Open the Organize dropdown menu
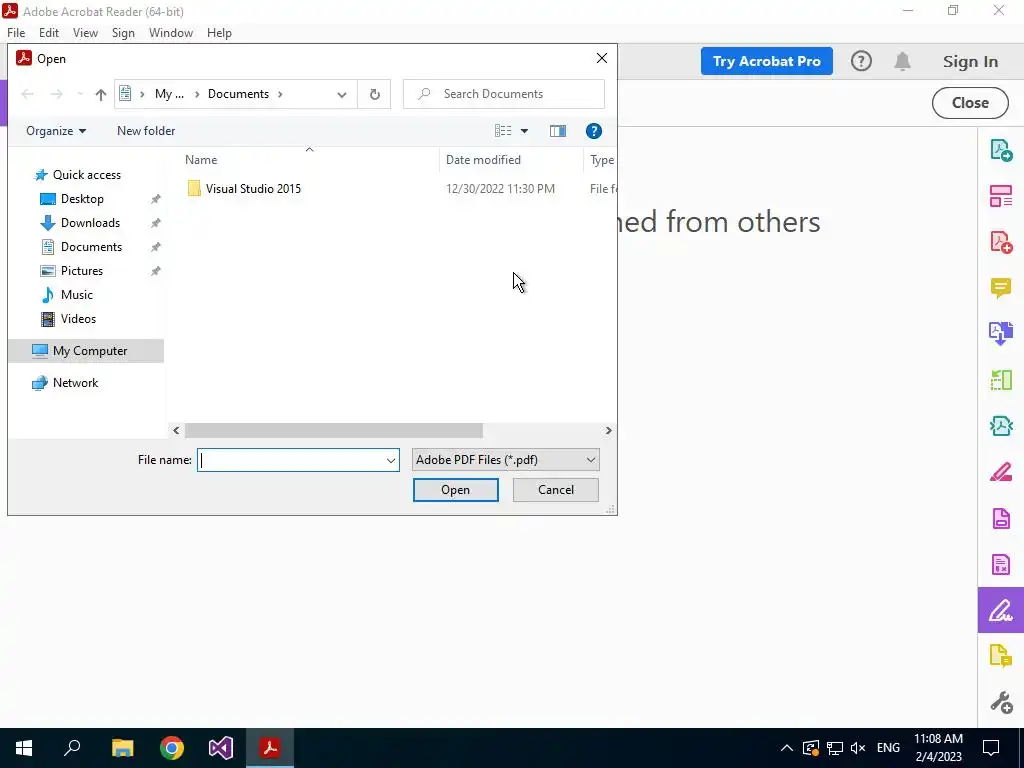1024x768 pixels. click(56, 131)
